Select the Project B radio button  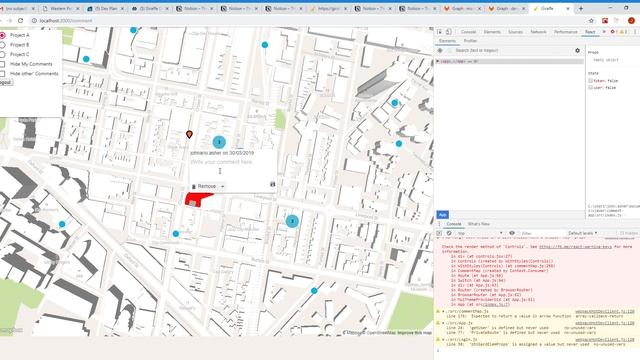(x=2, y=45)
